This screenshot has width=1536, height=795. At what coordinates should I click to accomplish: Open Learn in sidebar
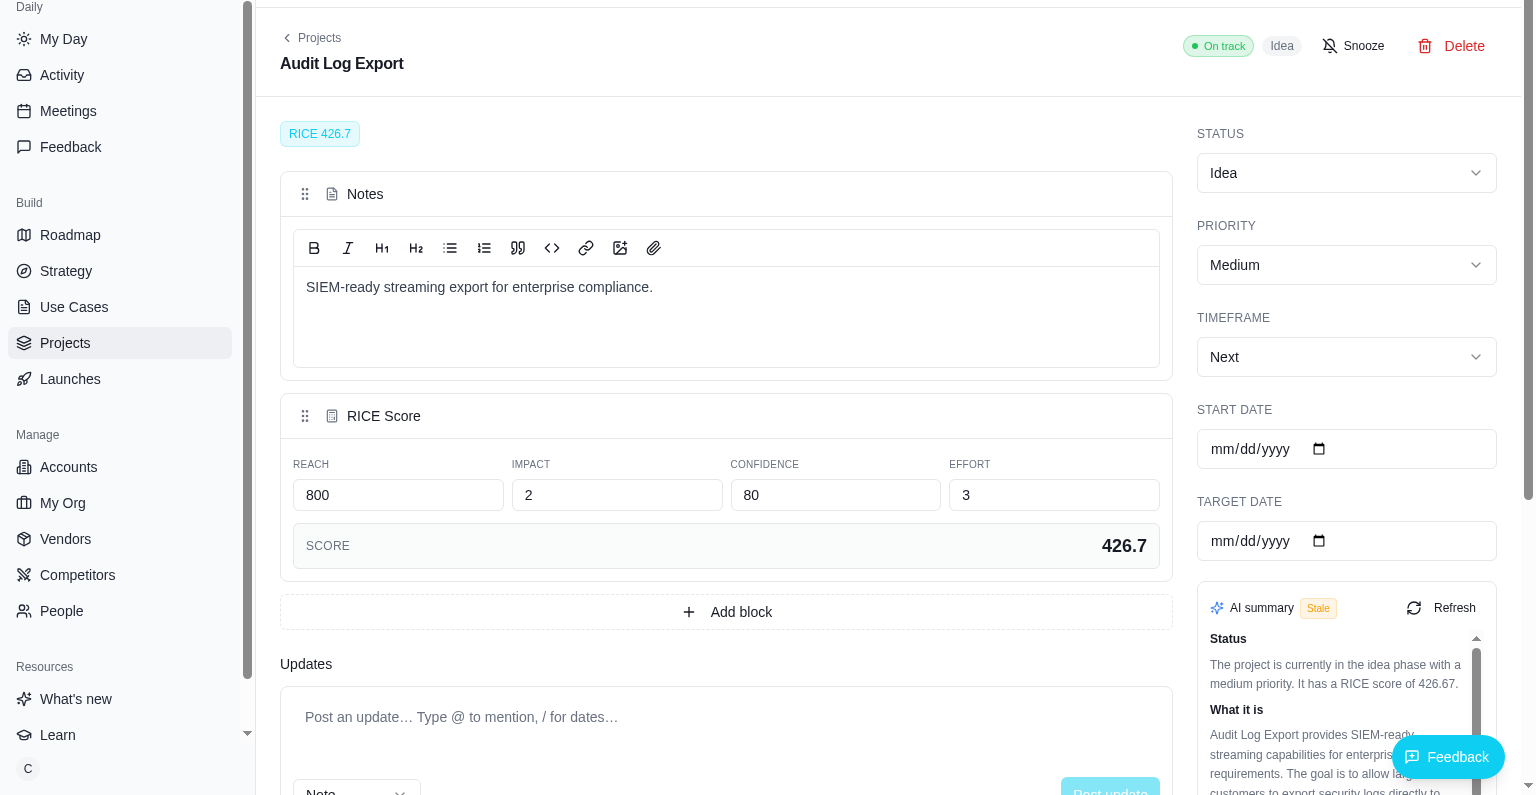click(120, 735)
